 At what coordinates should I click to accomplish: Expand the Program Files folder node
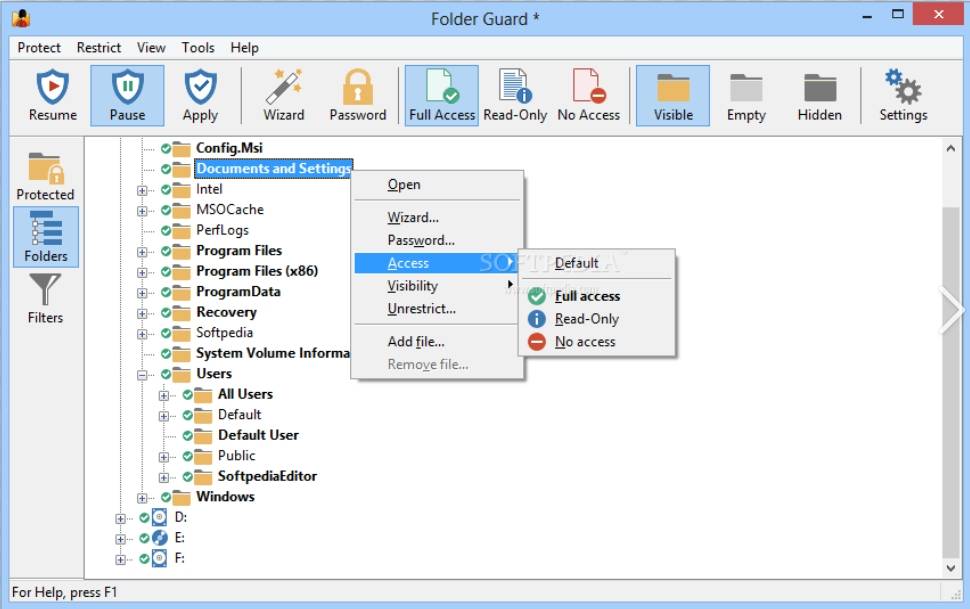tap(142, 252)
